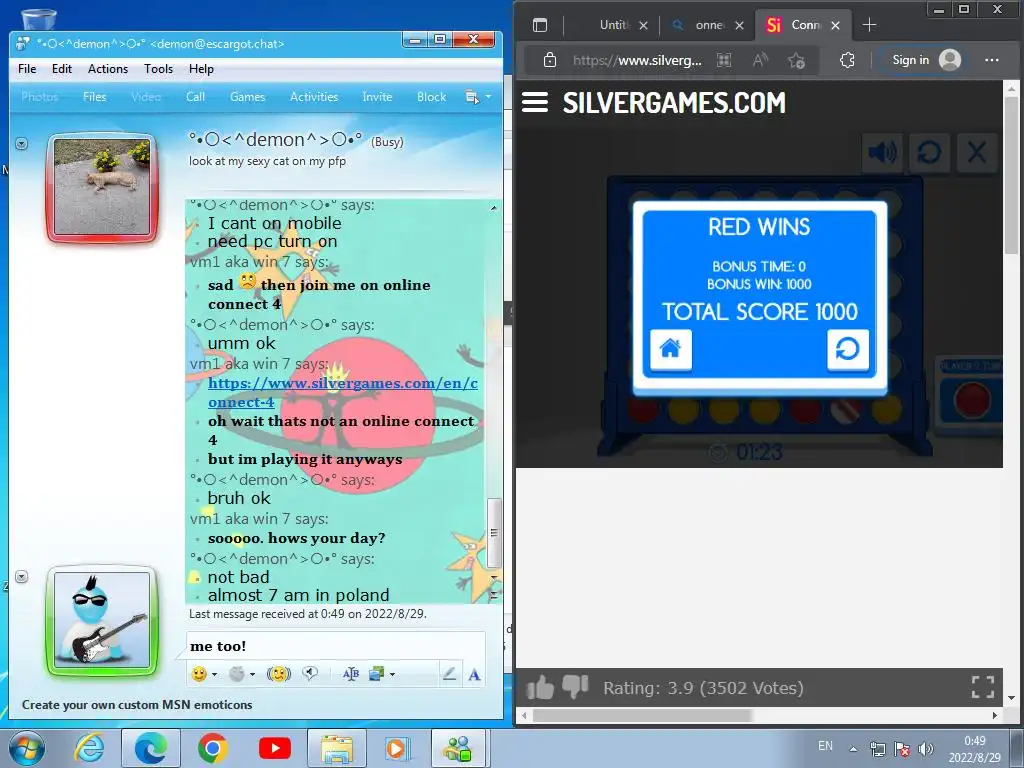Like the game with thumbs up

(x=540, y=687)
